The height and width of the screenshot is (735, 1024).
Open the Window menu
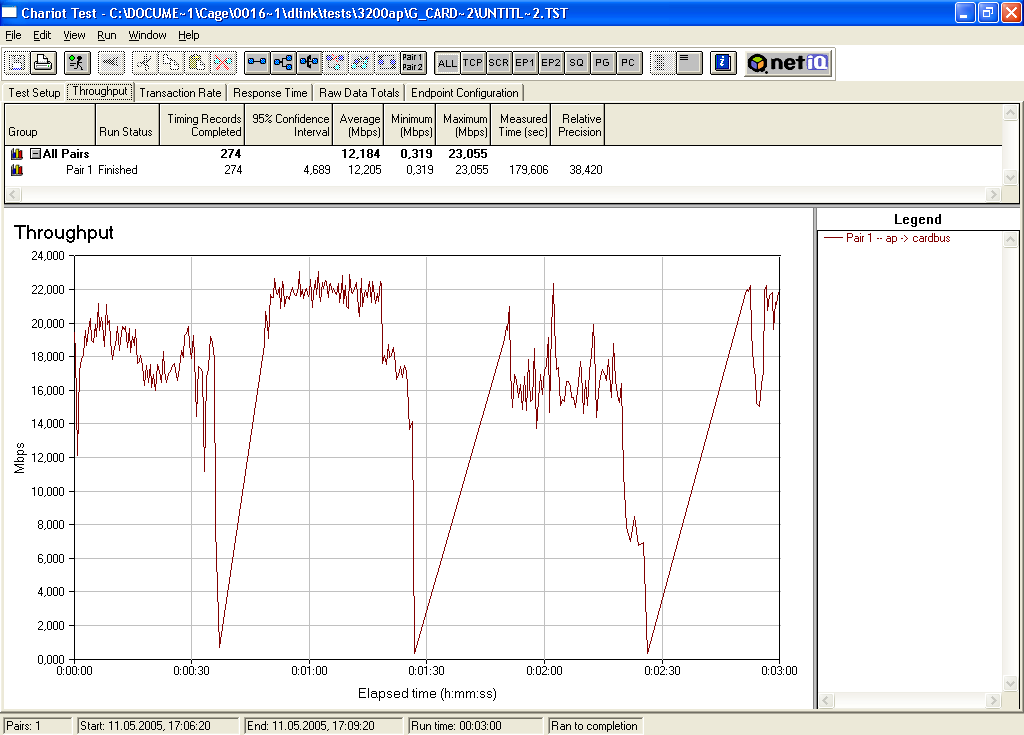point(147,35)
